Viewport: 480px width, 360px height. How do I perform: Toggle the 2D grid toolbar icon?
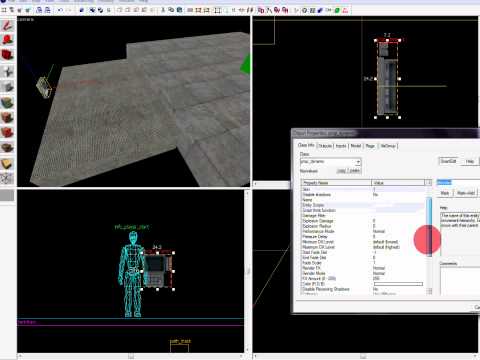4,10
